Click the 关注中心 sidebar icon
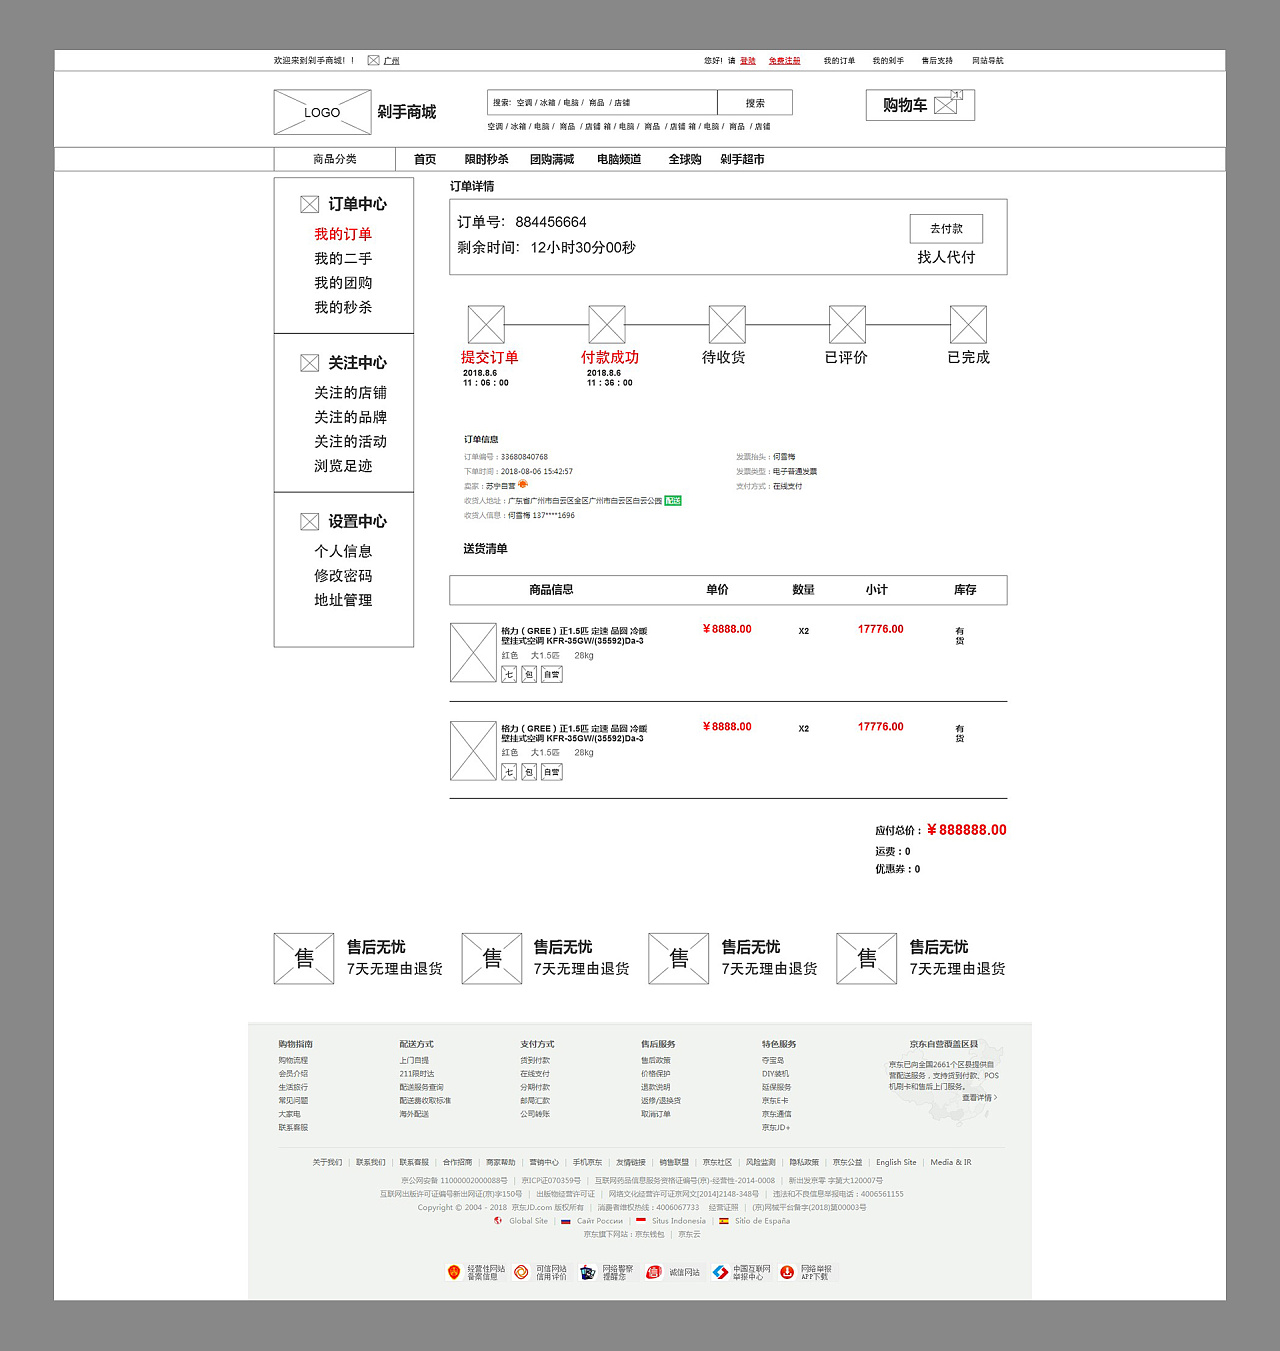 click(310, 363)
